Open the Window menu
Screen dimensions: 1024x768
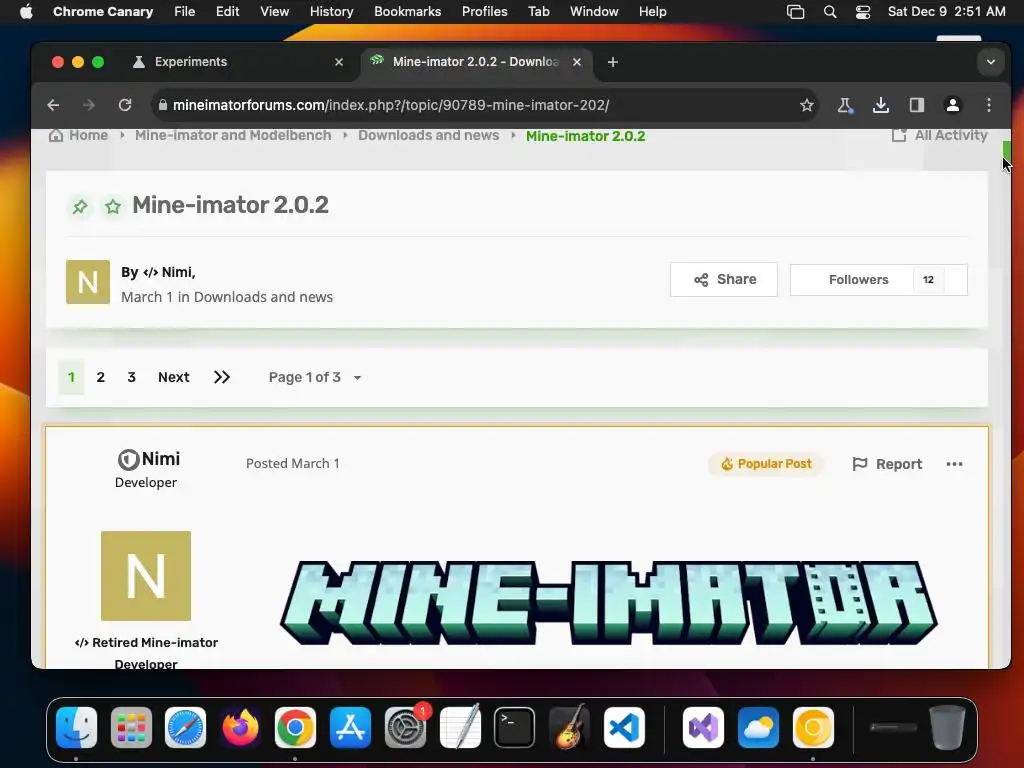point(594,11)
